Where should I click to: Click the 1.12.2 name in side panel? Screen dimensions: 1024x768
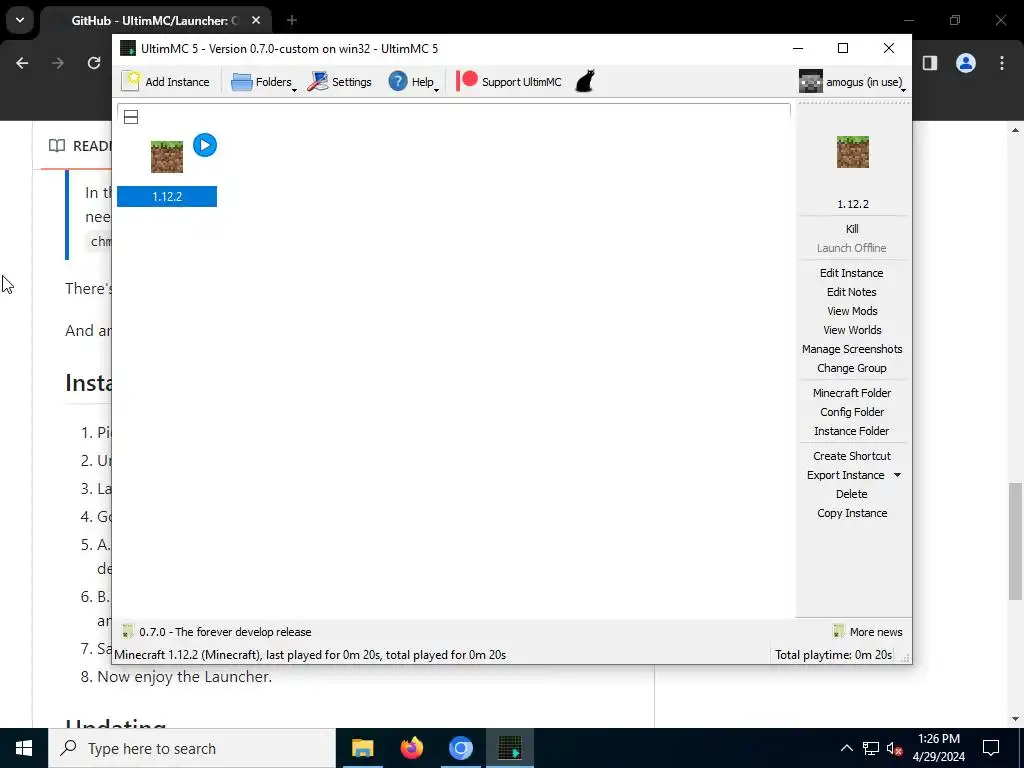pyautogui.click(x=852, y=204)
